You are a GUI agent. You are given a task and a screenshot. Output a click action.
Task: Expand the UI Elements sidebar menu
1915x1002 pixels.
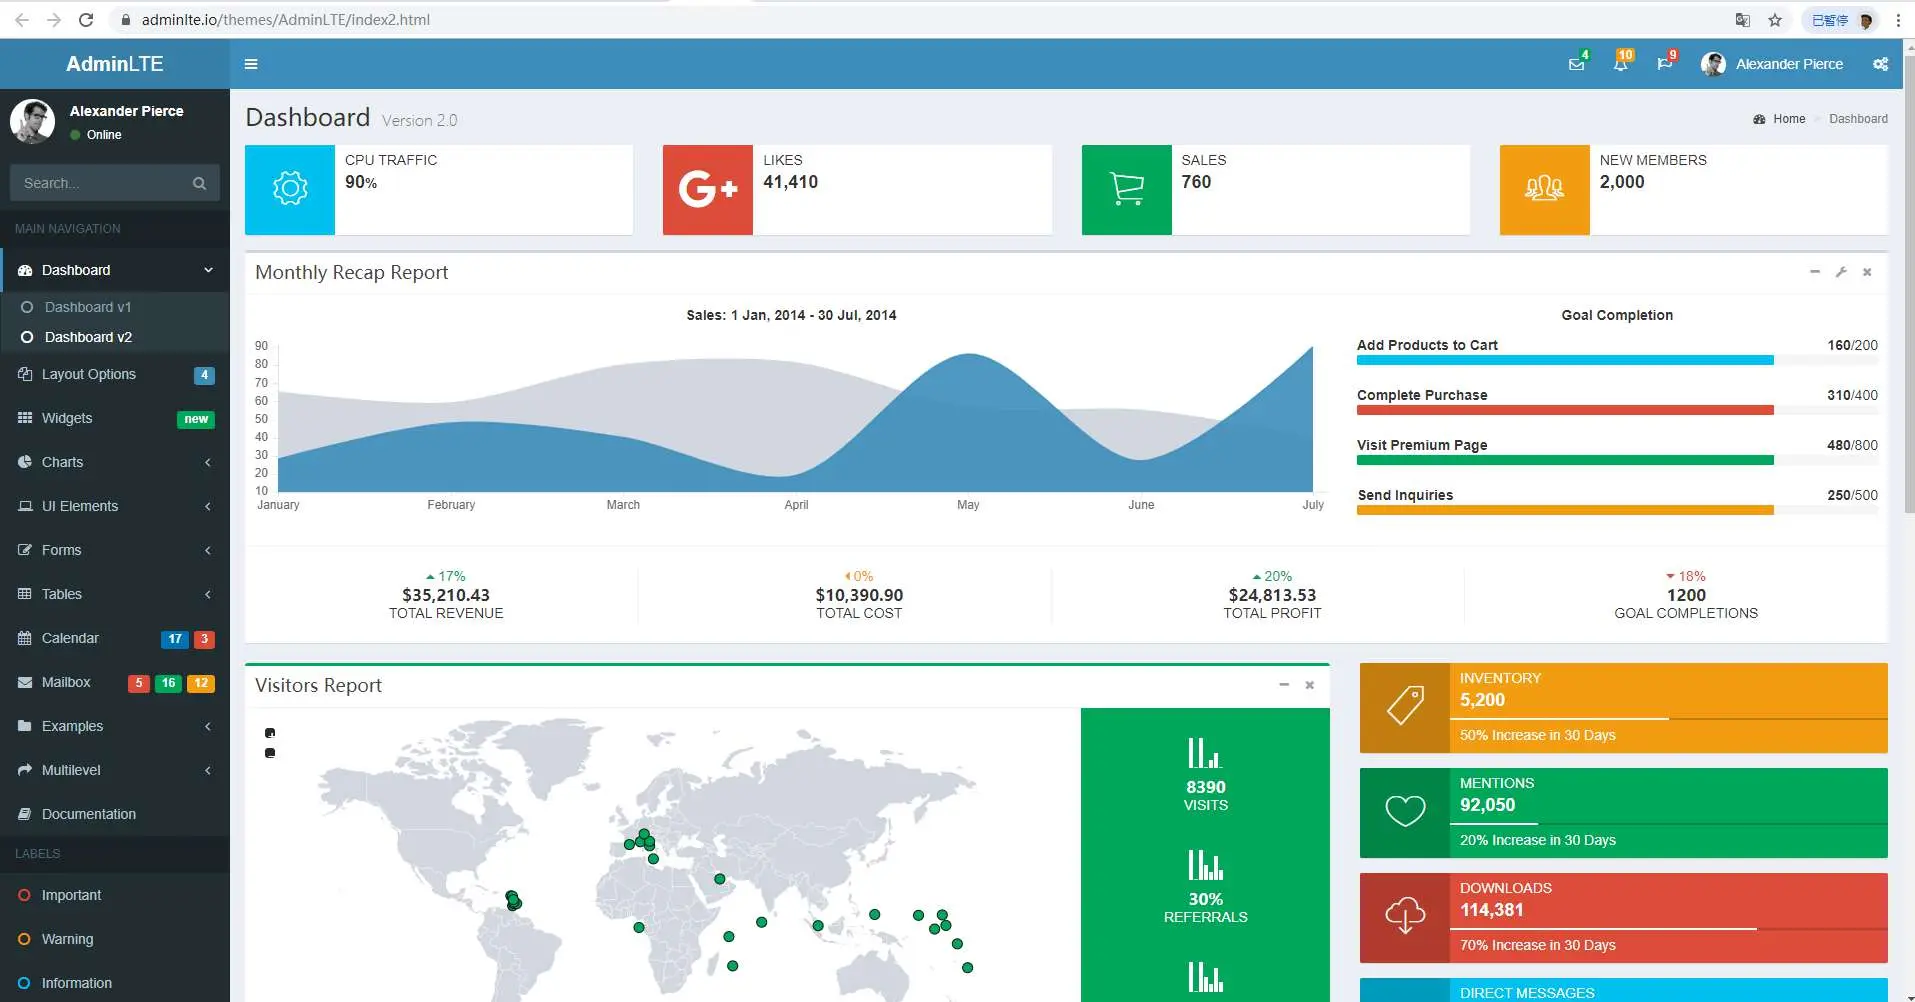click(115, 506)
